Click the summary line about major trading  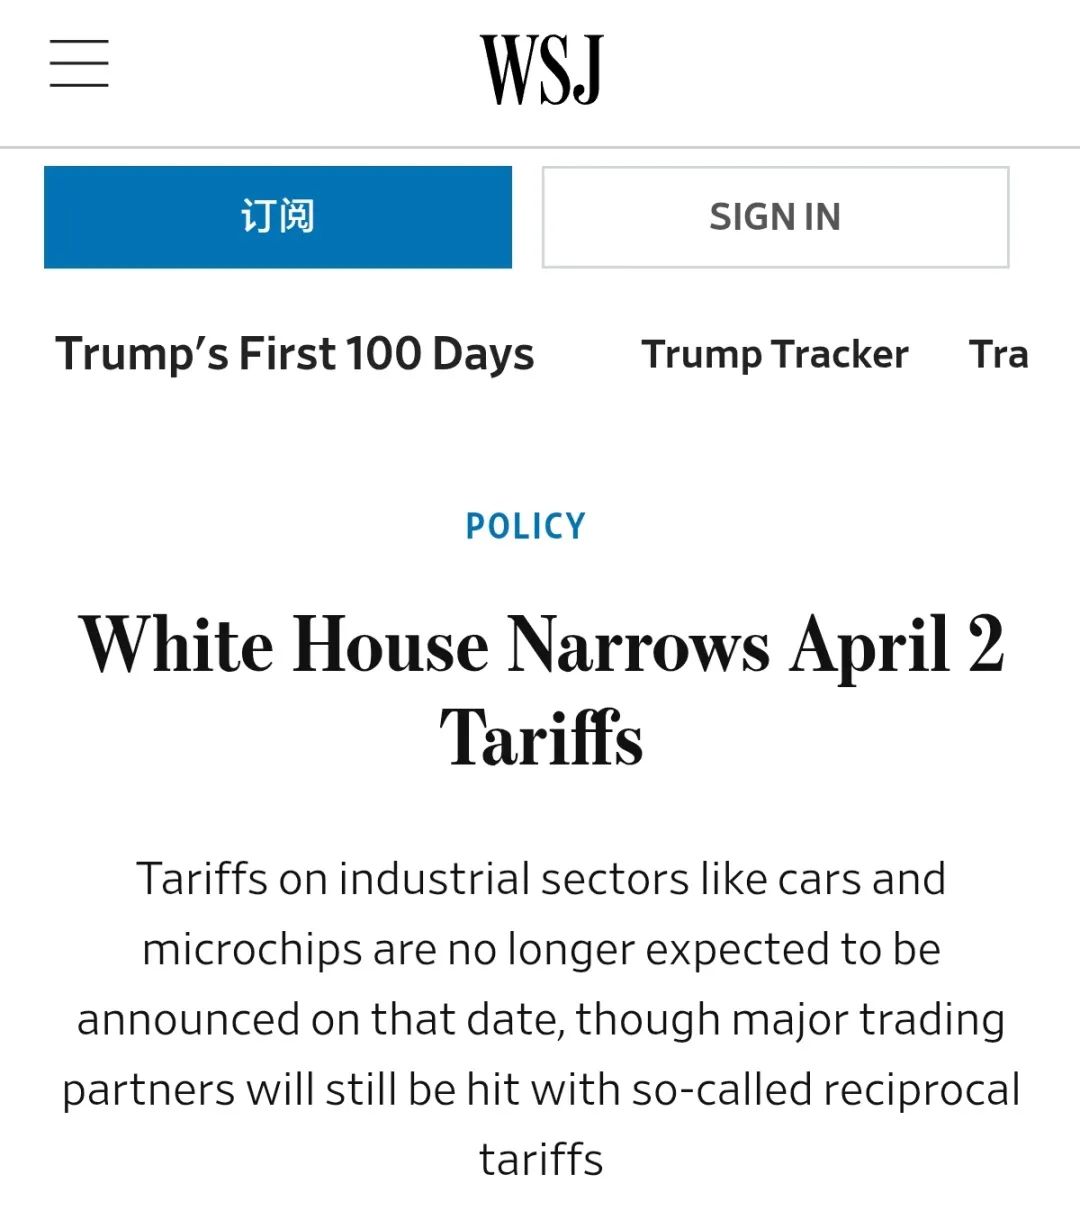(541, 1020)
